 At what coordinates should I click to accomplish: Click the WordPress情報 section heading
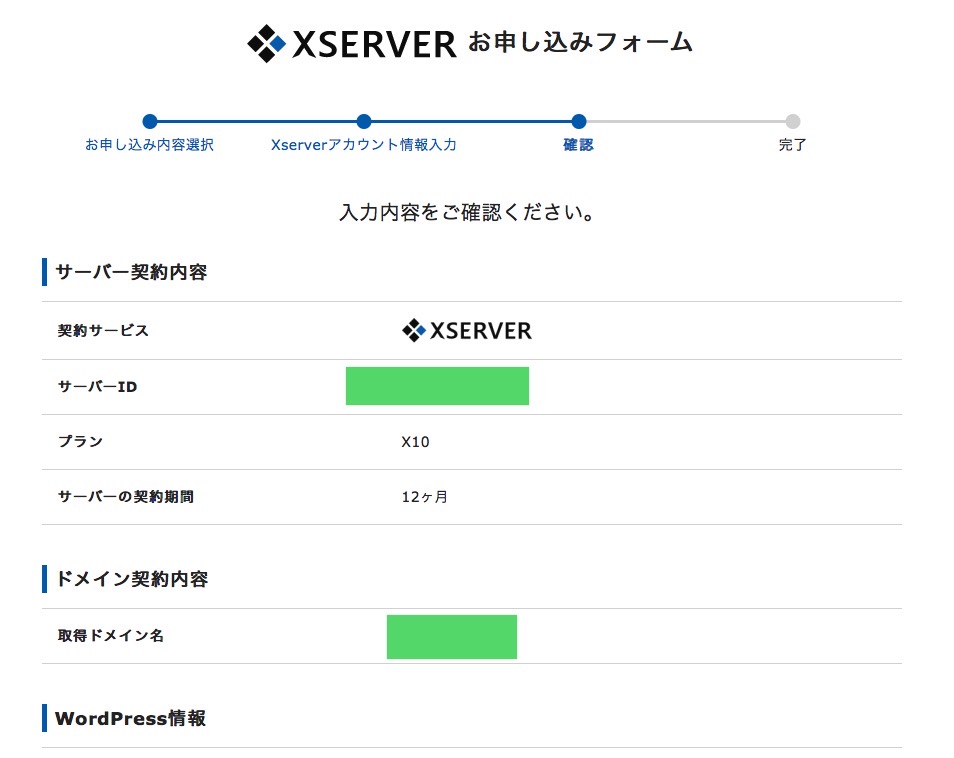[131, 718]
